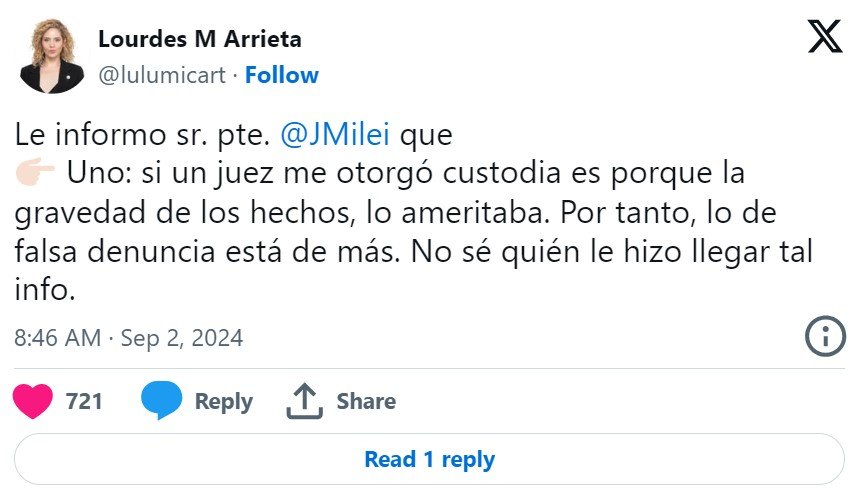Click the 8:46 AM time text
This screenshot has height=491, width=852.
pos(57,338)
